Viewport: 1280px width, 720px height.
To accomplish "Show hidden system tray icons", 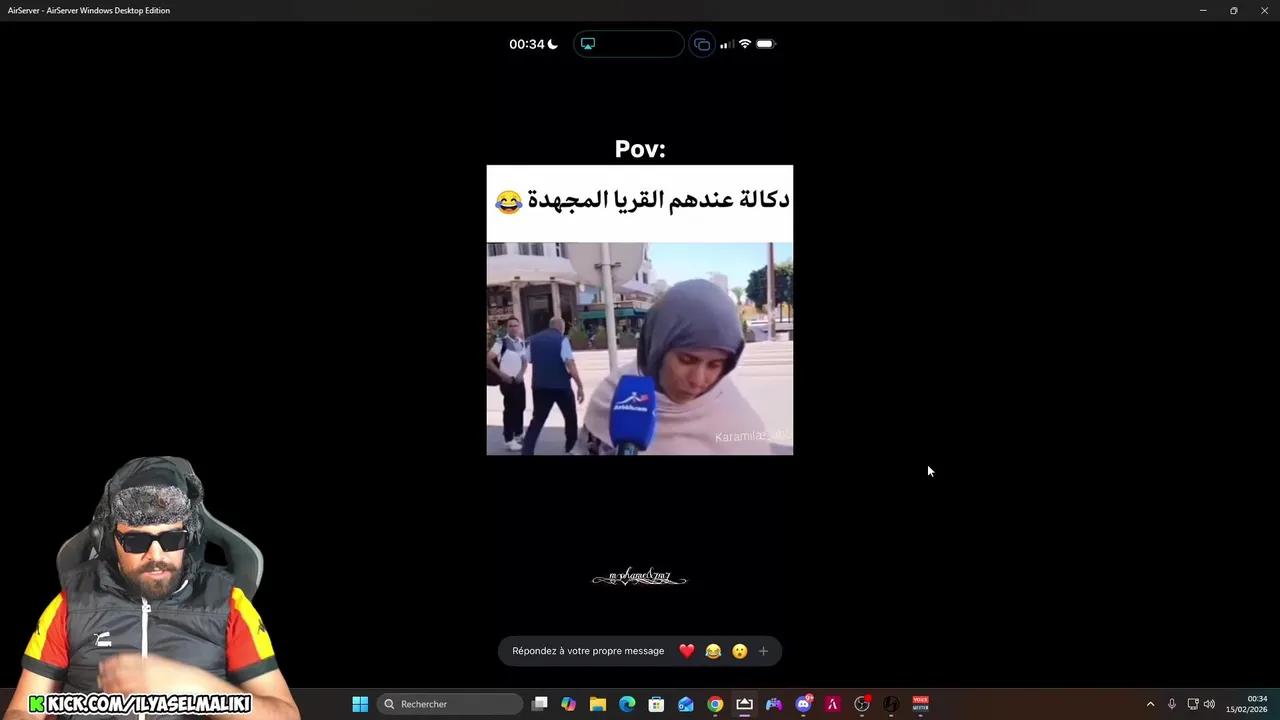I will [1150, 704].
